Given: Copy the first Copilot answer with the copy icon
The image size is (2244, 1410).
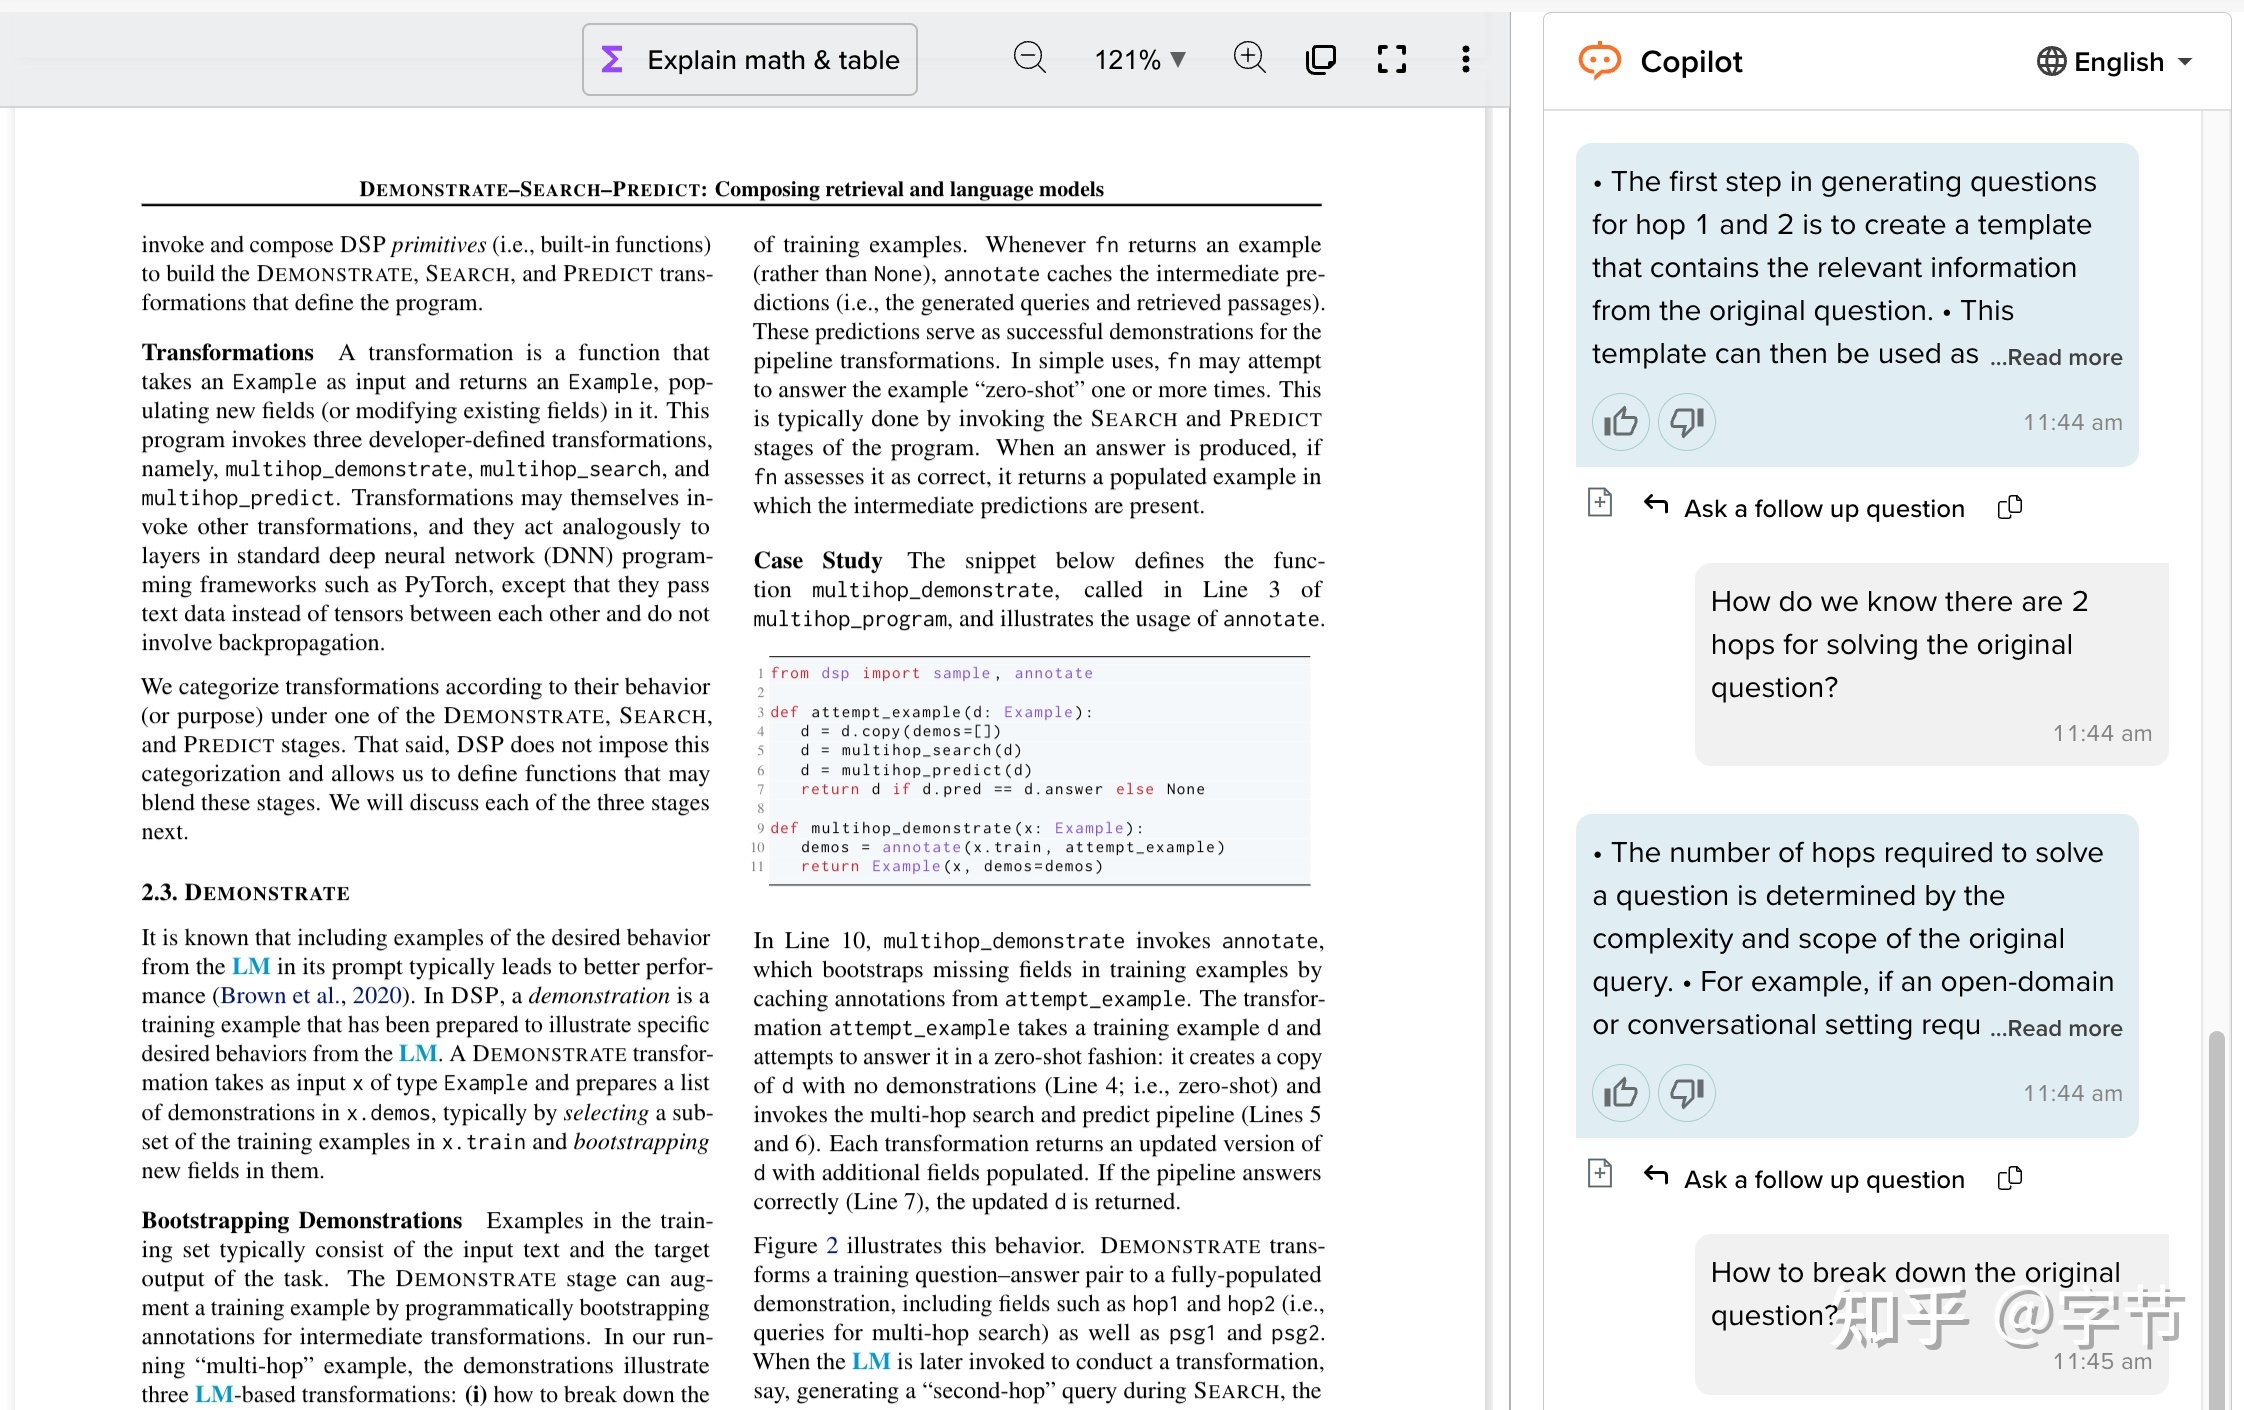Looking at the screenshot, I should [2009, 508].
